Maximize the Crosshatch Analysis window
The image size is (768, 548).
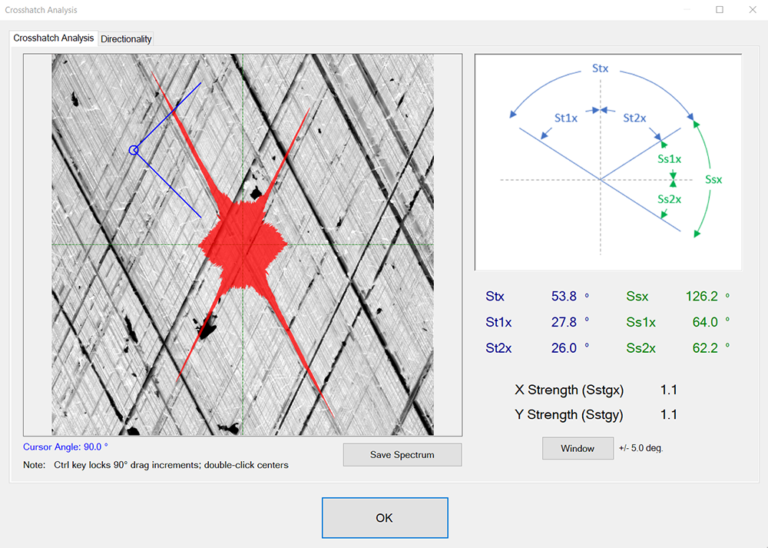pyautogui.click(x=719, y=10)
